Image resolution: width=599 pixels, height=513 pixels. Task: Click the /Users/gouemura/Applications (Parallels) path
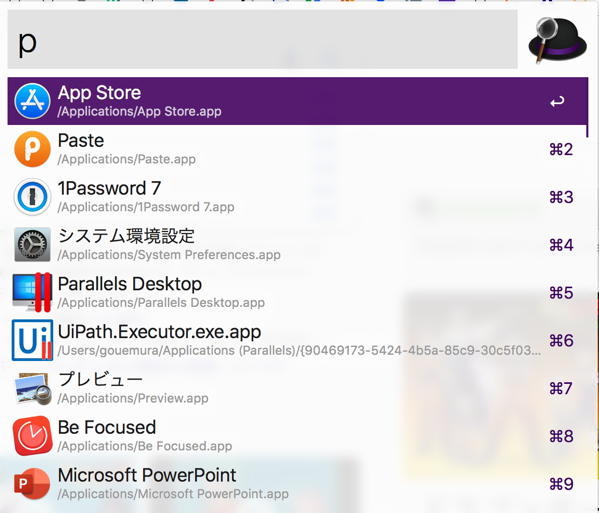point(299,350)
